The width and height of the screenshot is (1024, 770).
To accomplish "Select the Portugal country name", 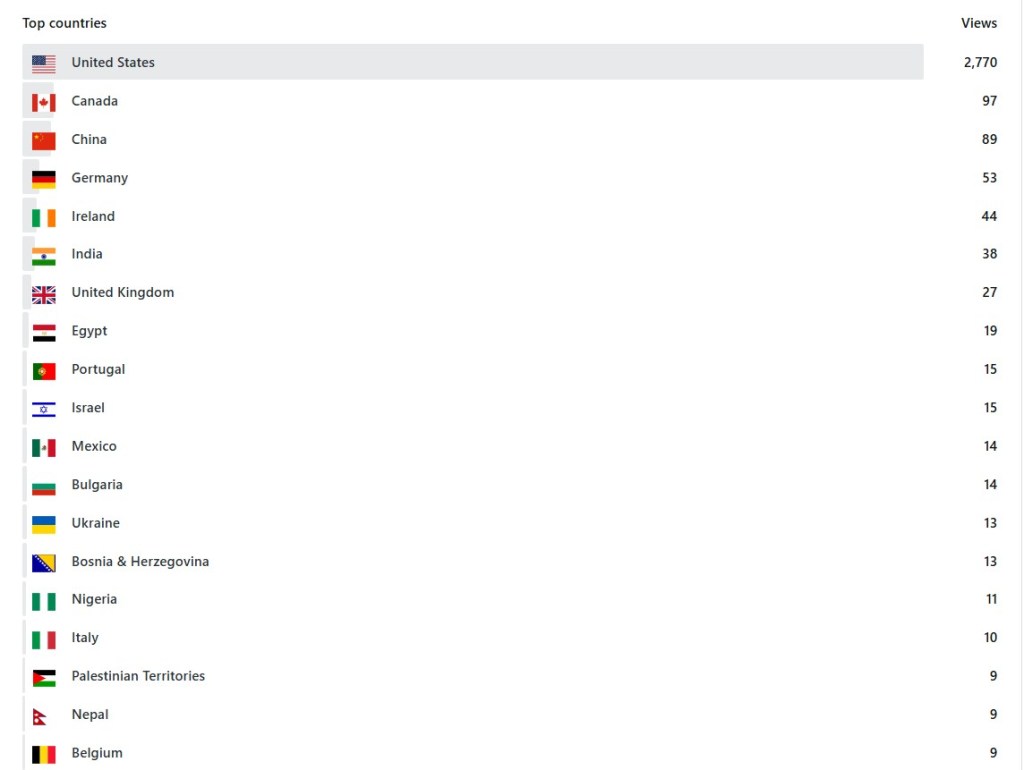I will 98,369.
